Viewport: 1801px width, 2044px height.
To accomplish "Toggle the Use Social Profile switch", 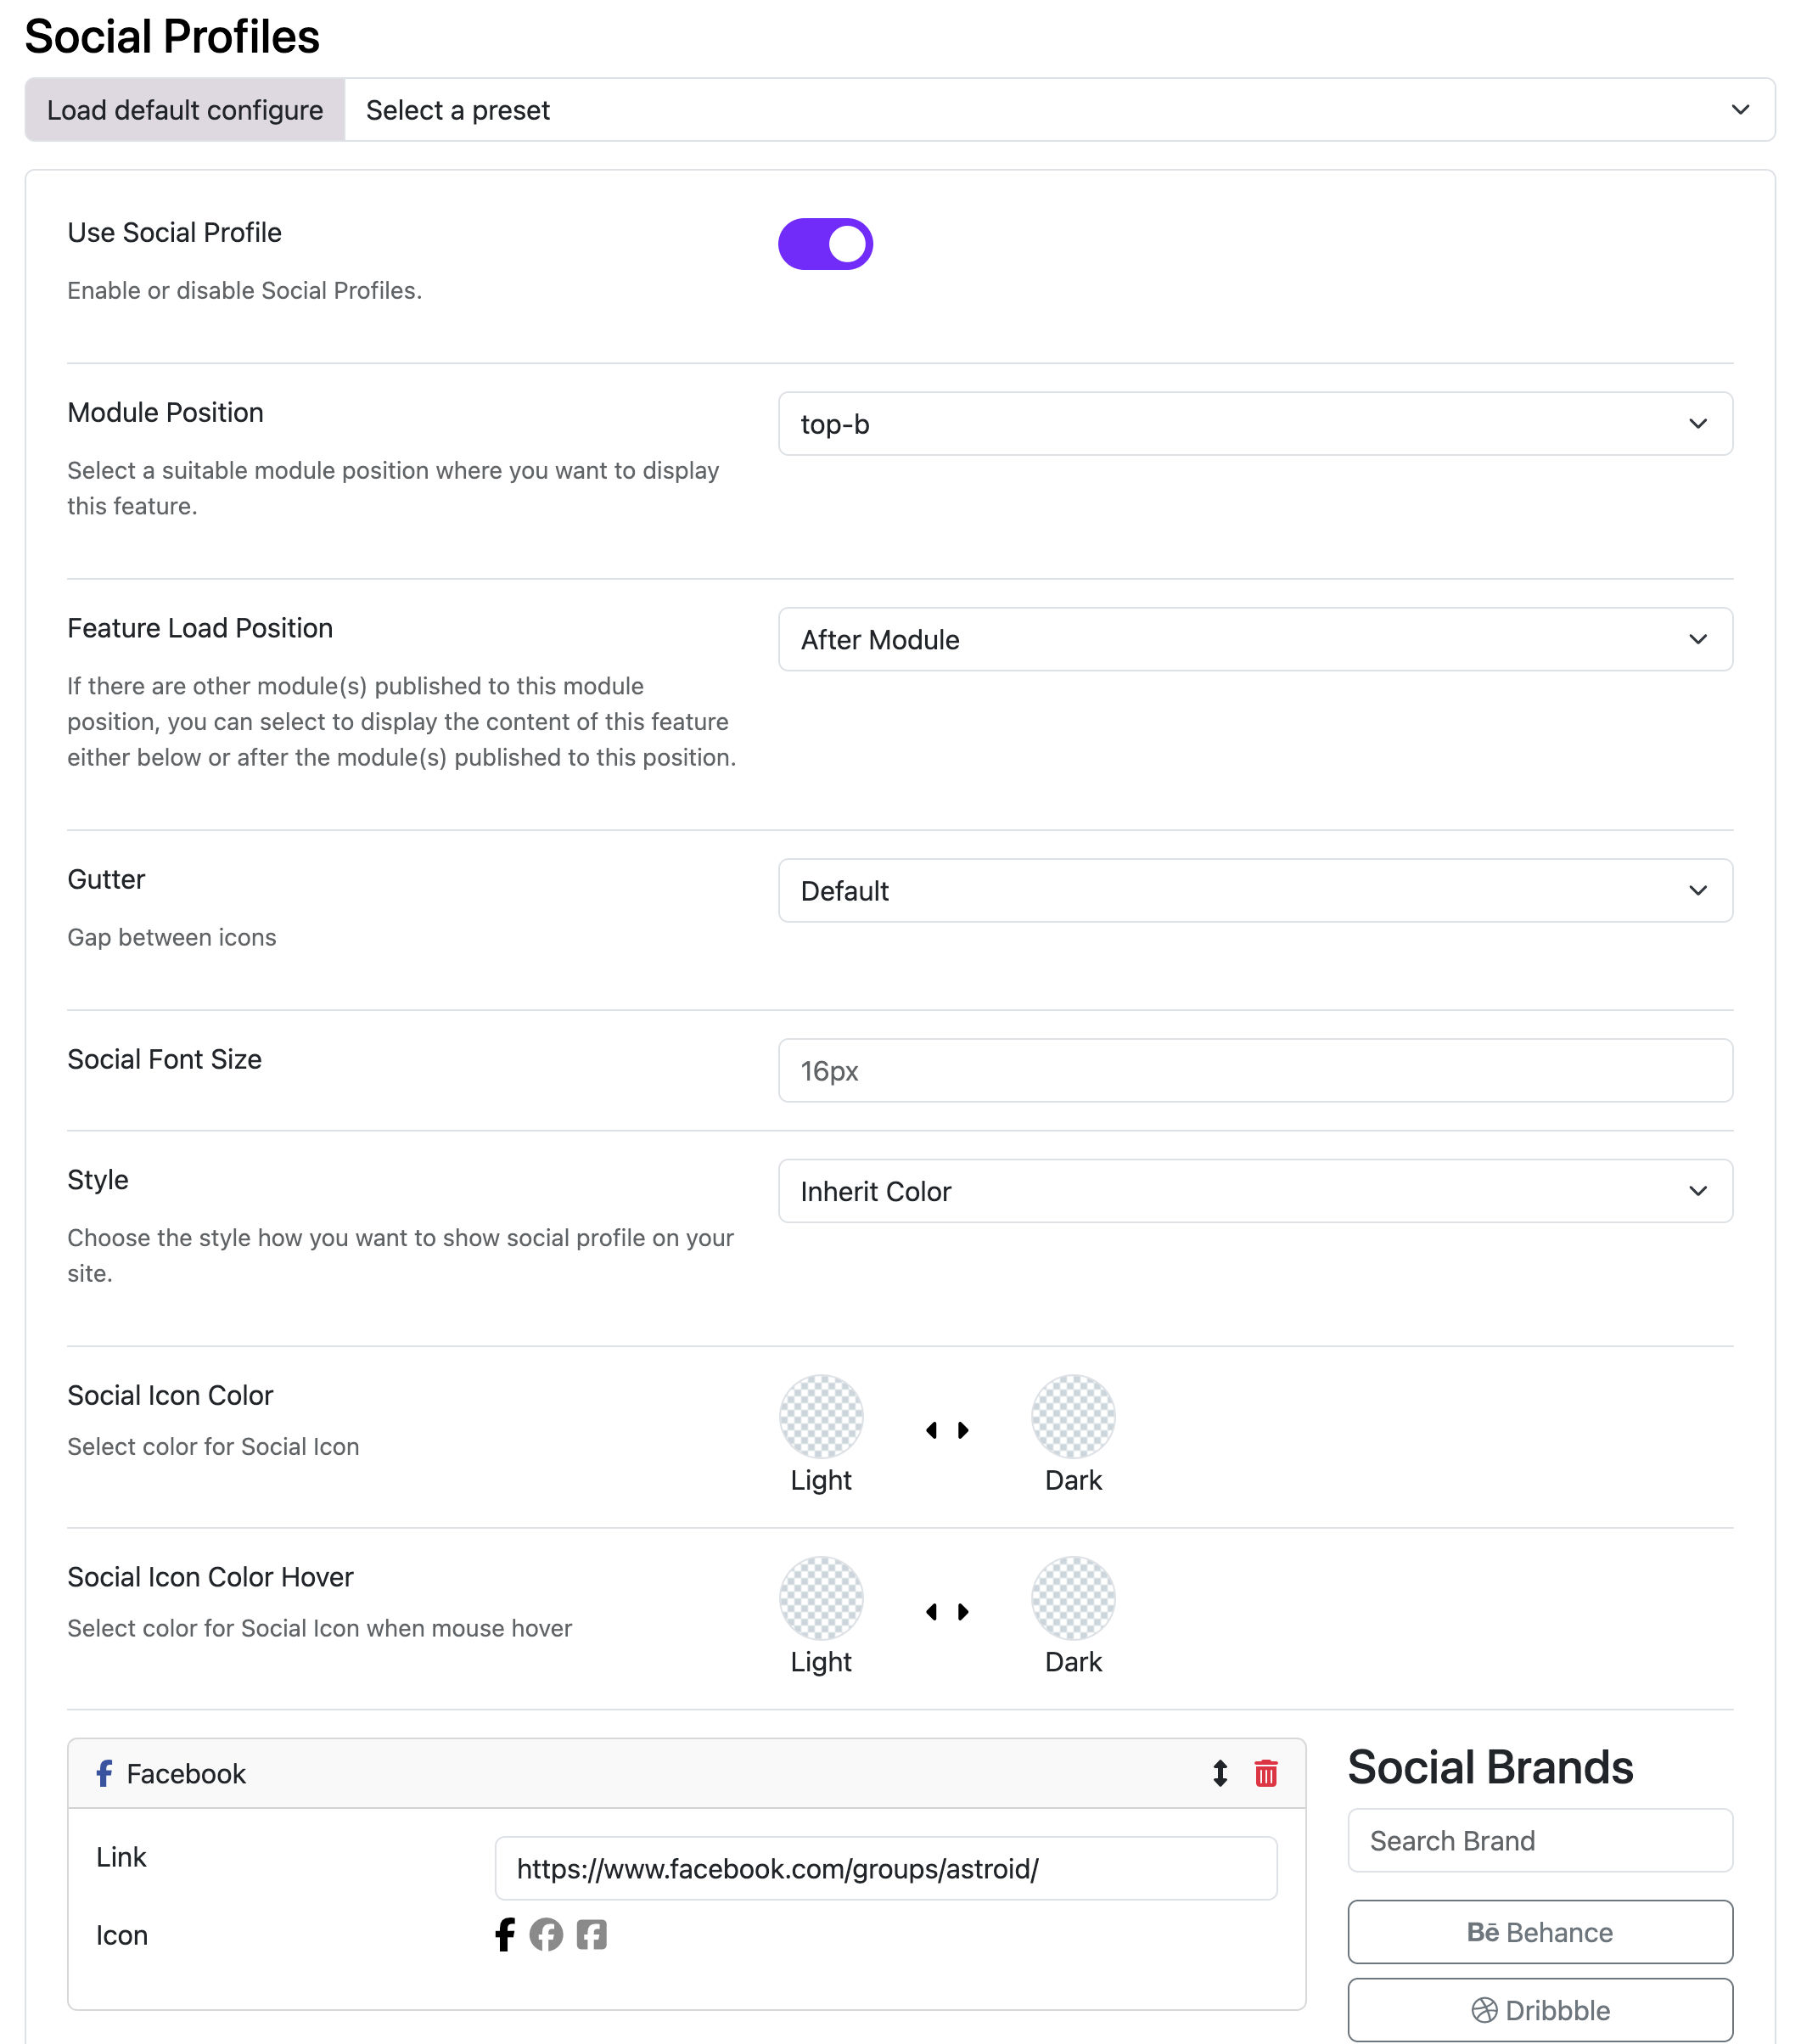I will (825, 244).
